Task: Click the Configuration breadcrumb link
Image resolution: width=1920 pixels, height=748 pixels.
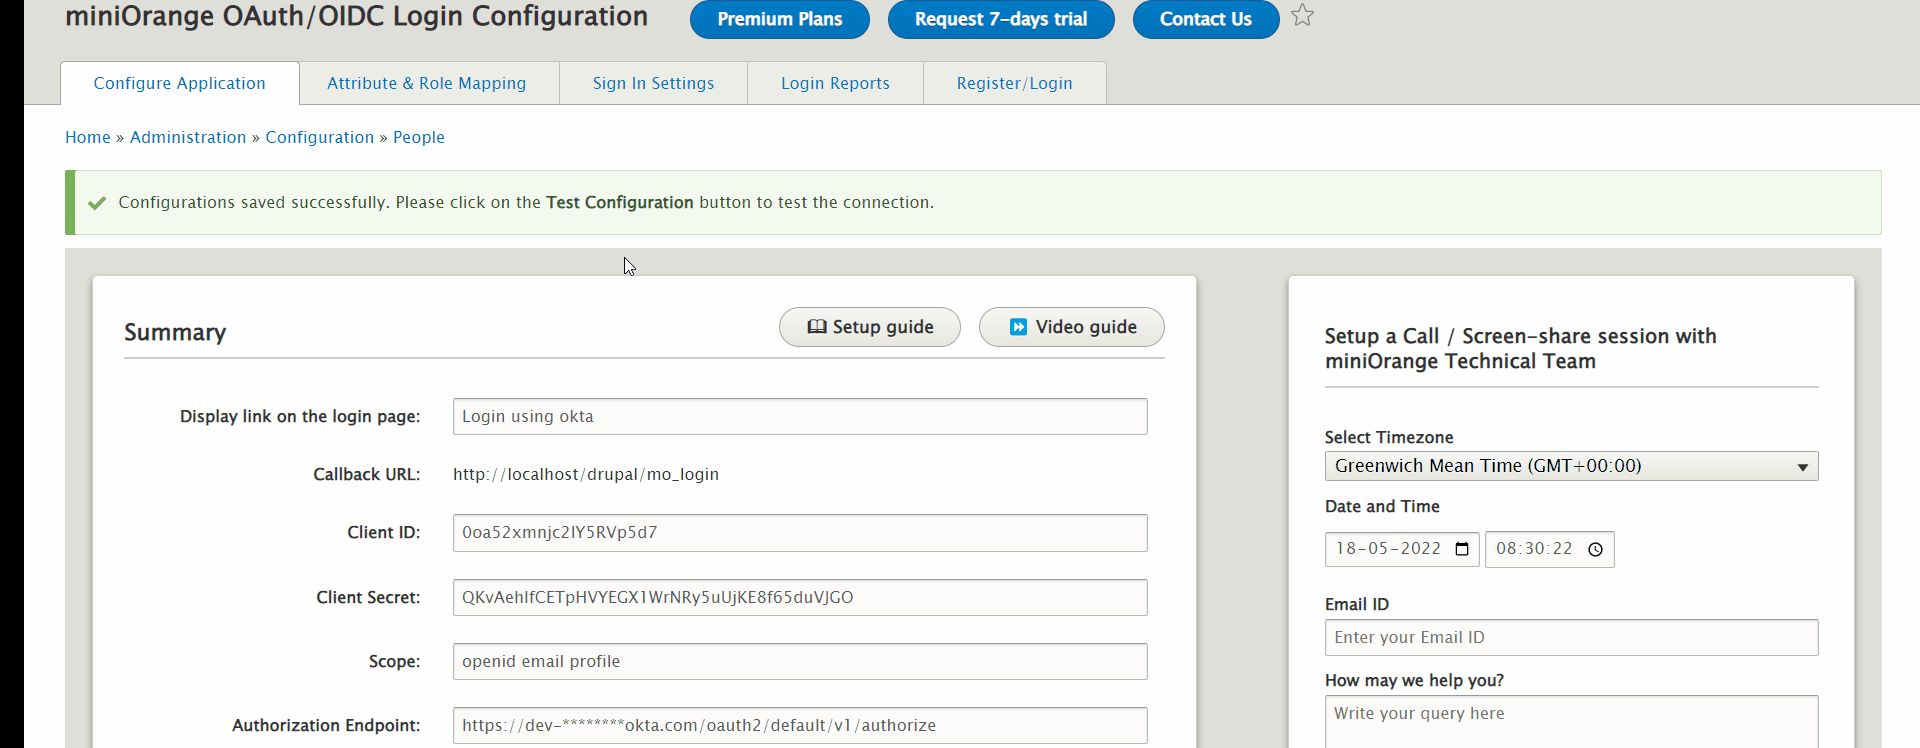Action: click(x=319, y=137)
